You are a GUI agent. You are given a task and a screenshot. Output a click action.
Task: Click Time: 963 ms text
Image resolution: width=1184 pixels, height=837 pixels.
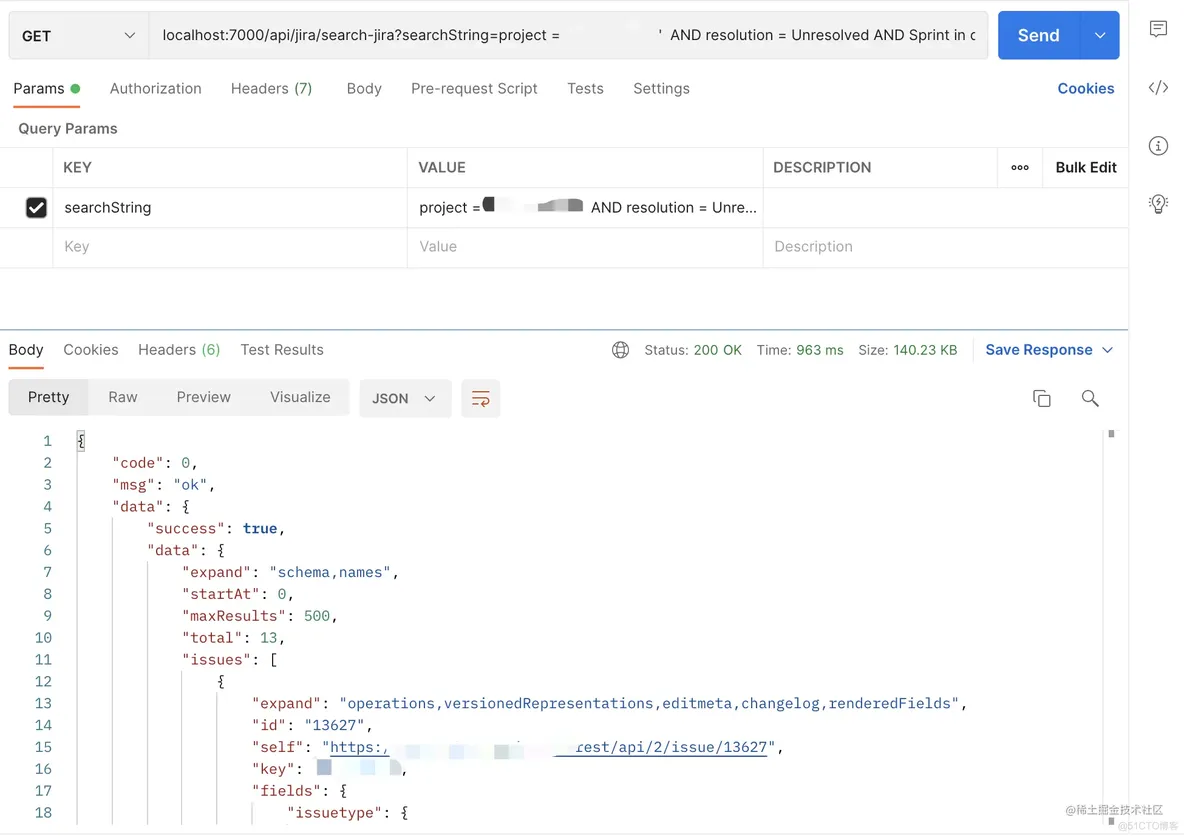800,350
